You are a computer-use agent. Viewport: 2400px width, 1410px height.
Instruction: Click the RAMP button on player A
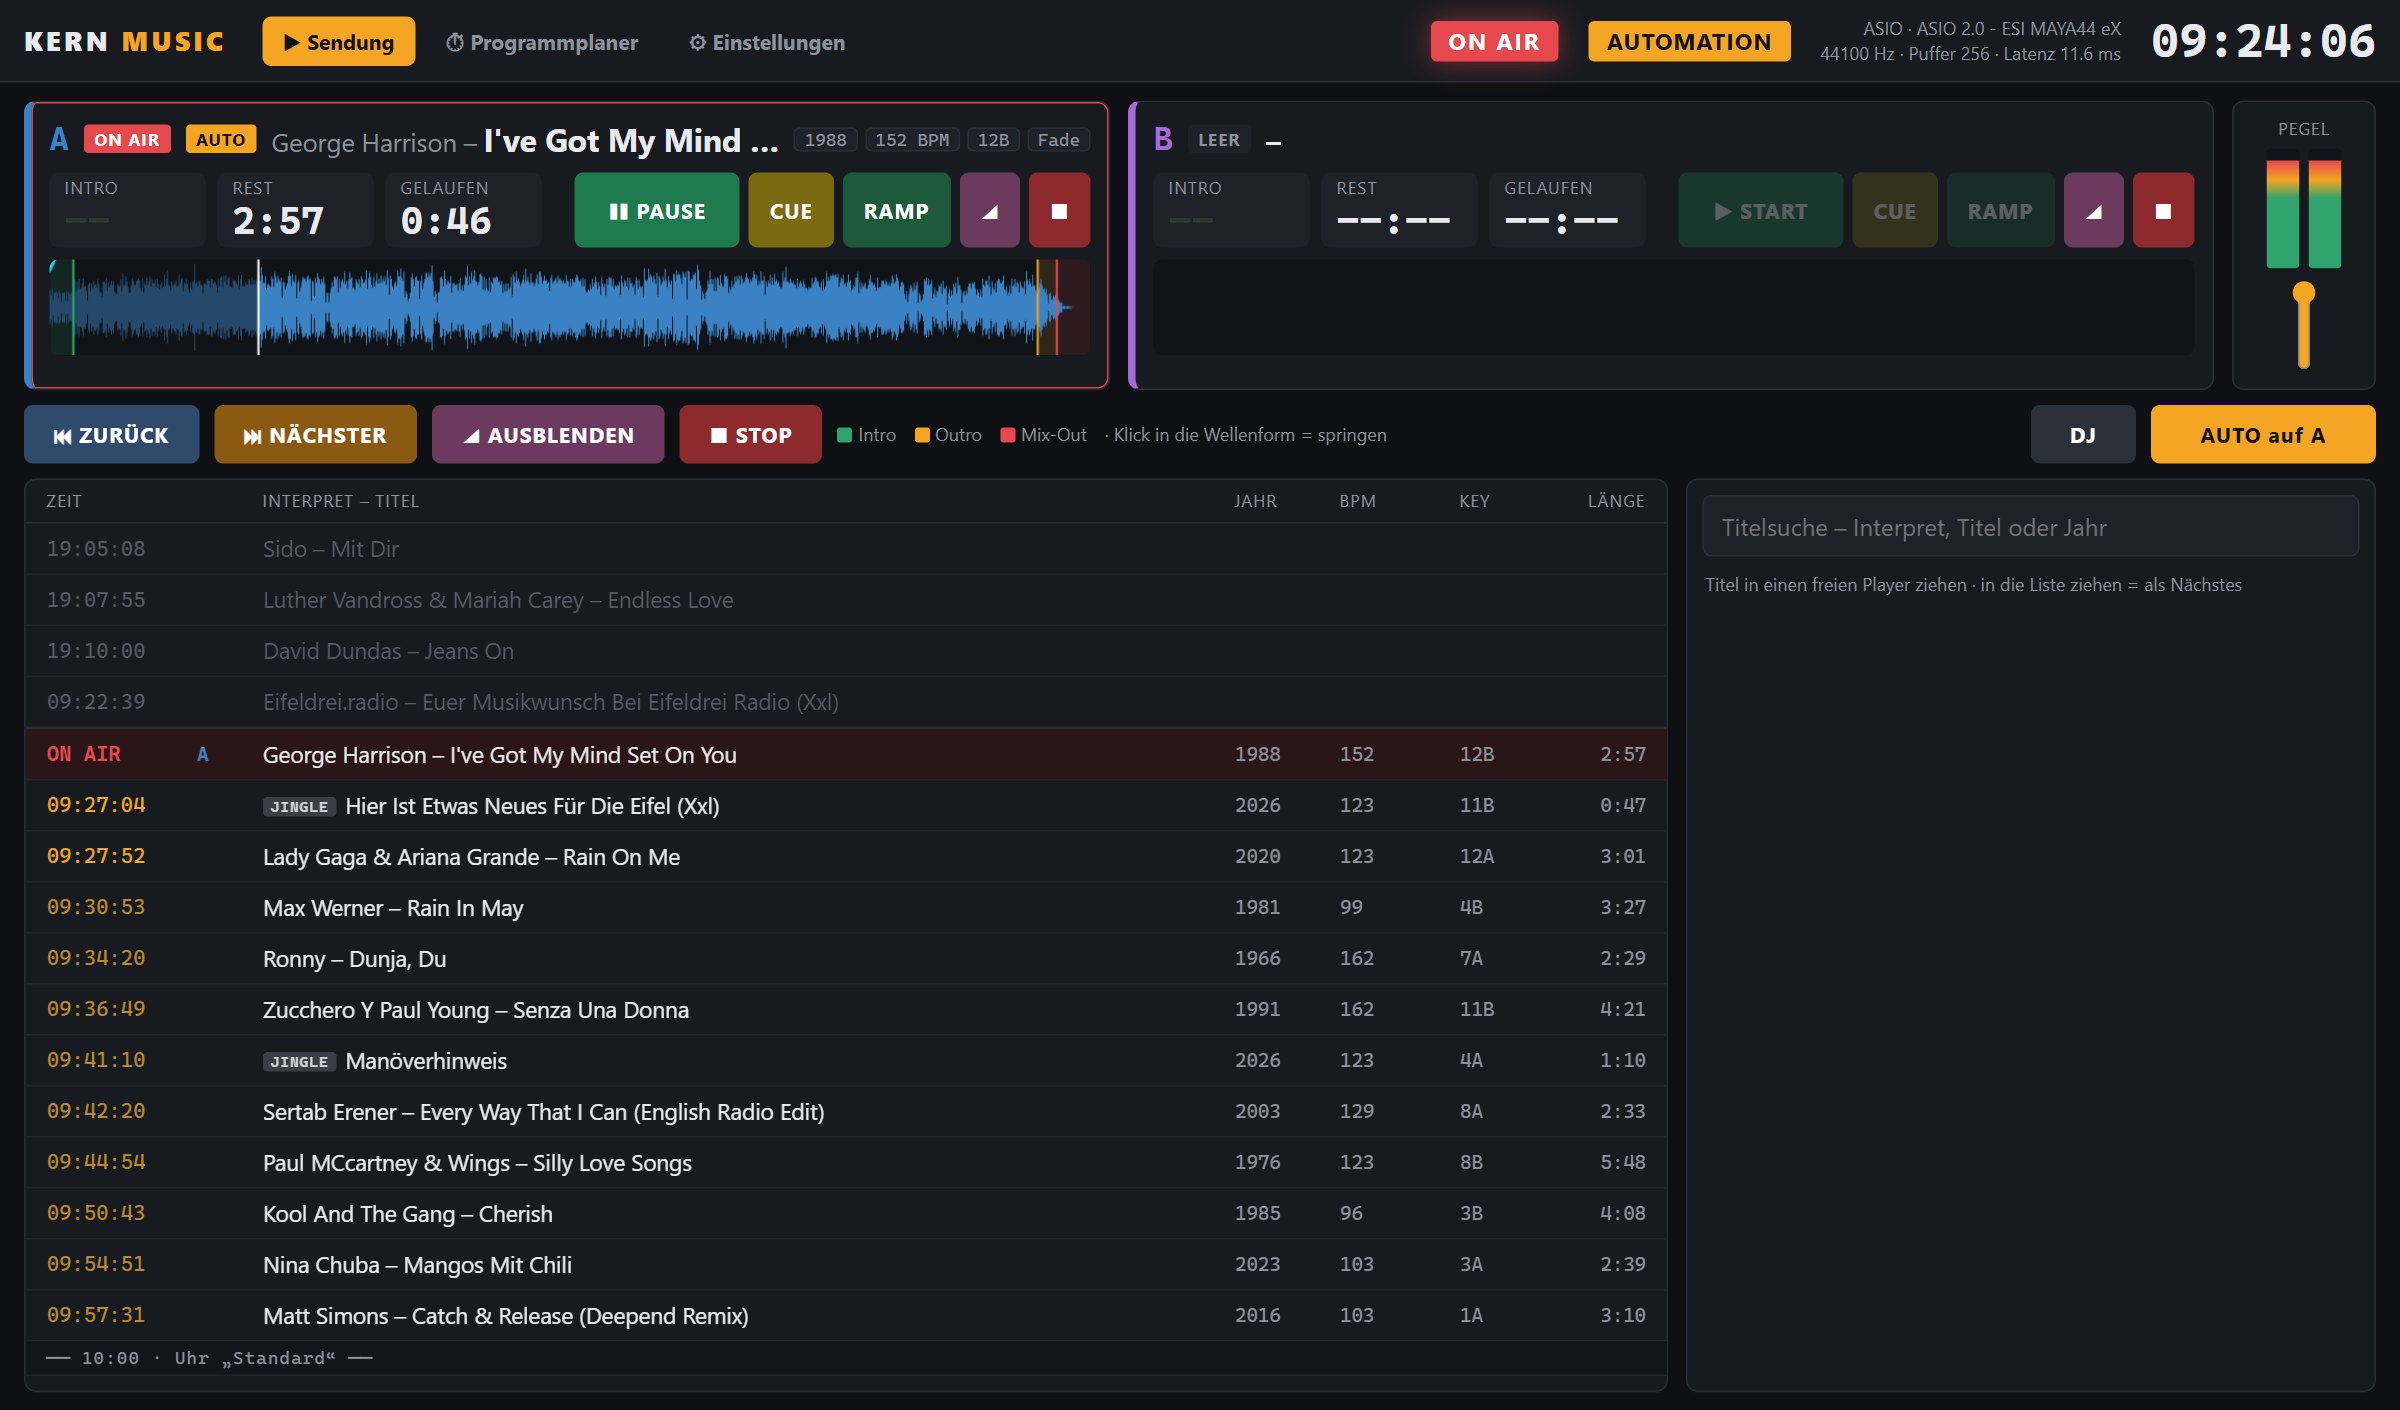tap(896, 211)
